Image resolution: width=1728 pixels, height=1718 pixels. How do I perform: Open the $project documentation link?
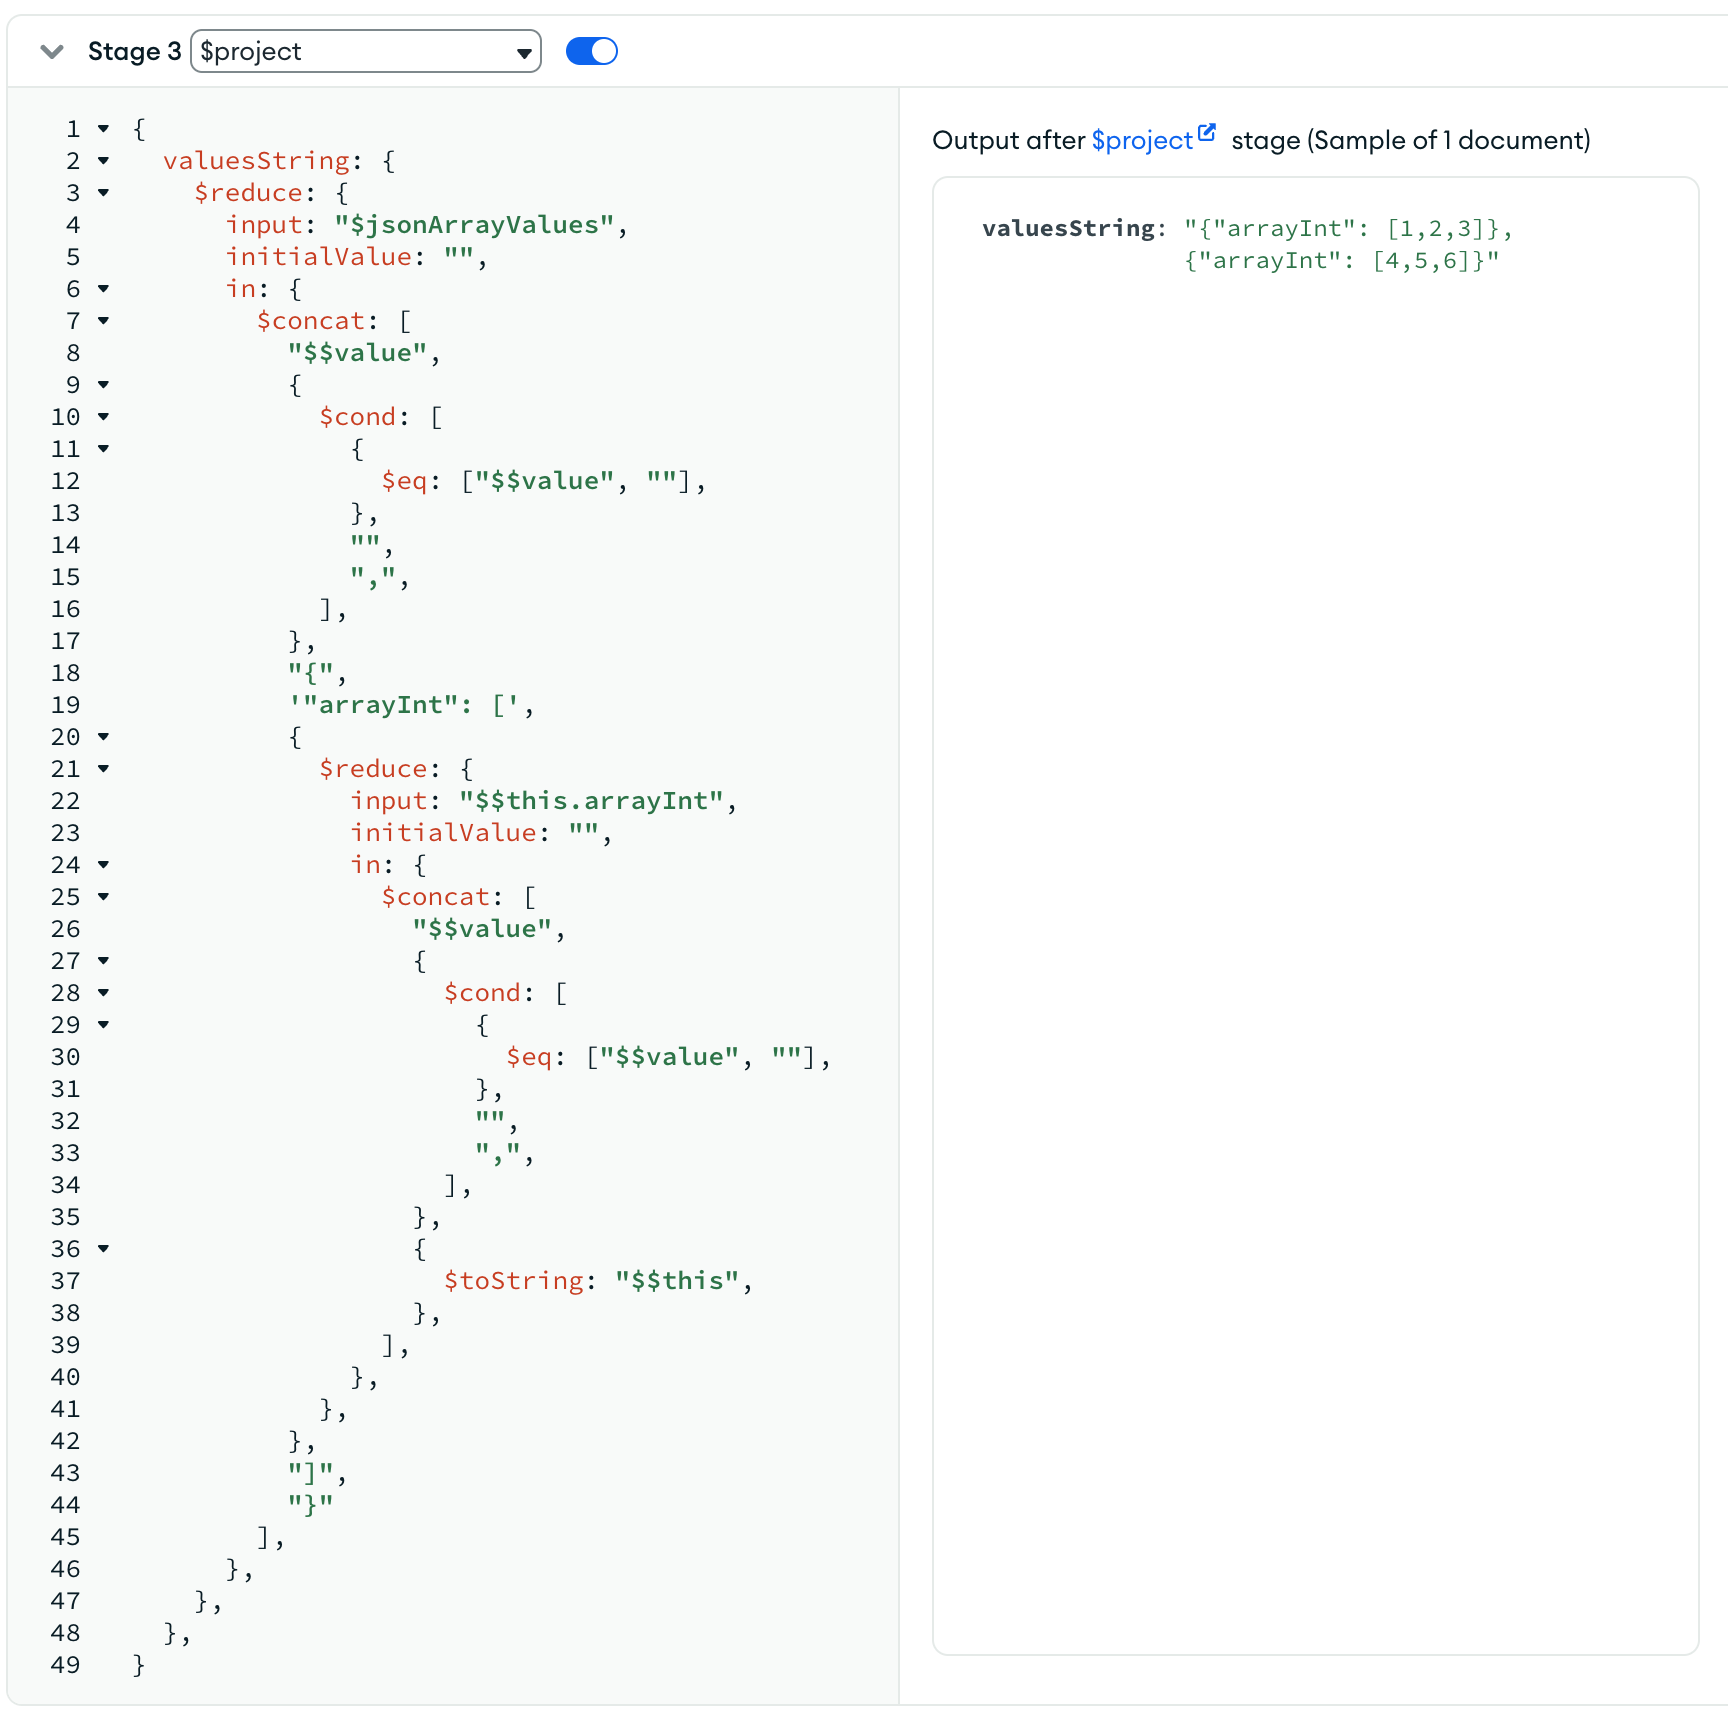pyautogui.click(x=1141, y=141)
